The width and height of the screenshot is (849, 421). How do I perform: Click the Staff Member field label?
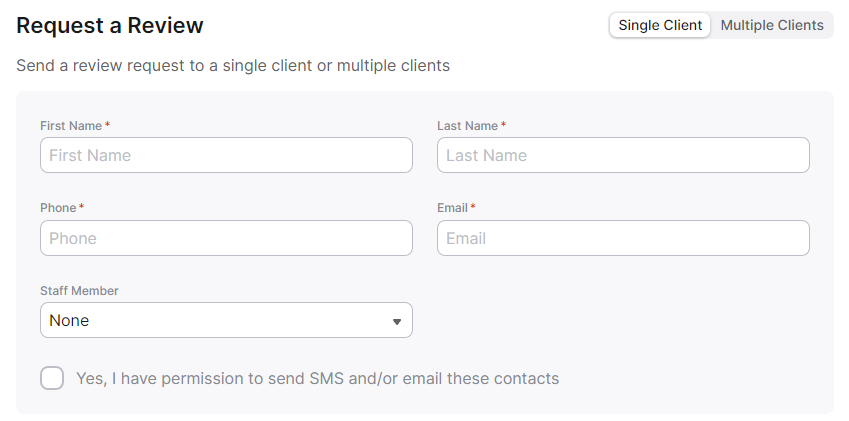[79, 291]
